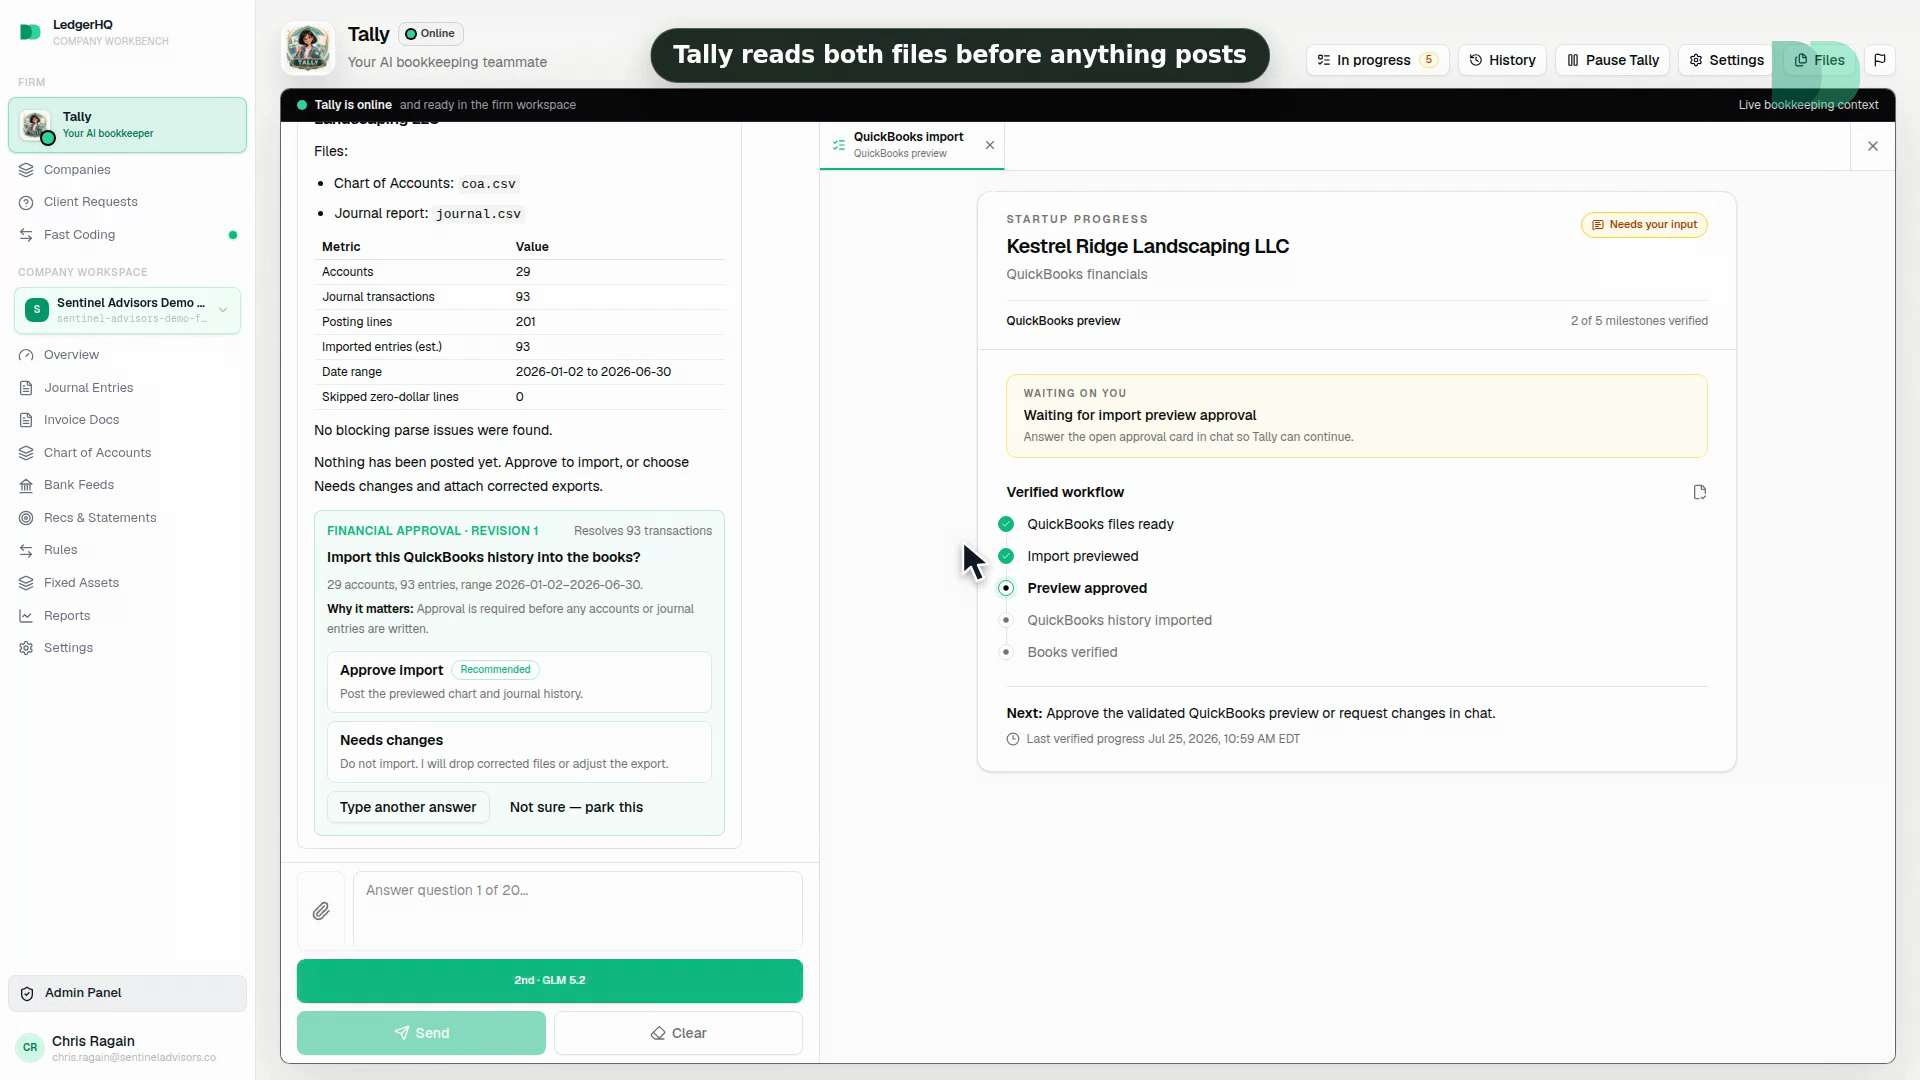Go to Overview page
The height and width of the screenshot is (1080, 1920).
(71, 355)
